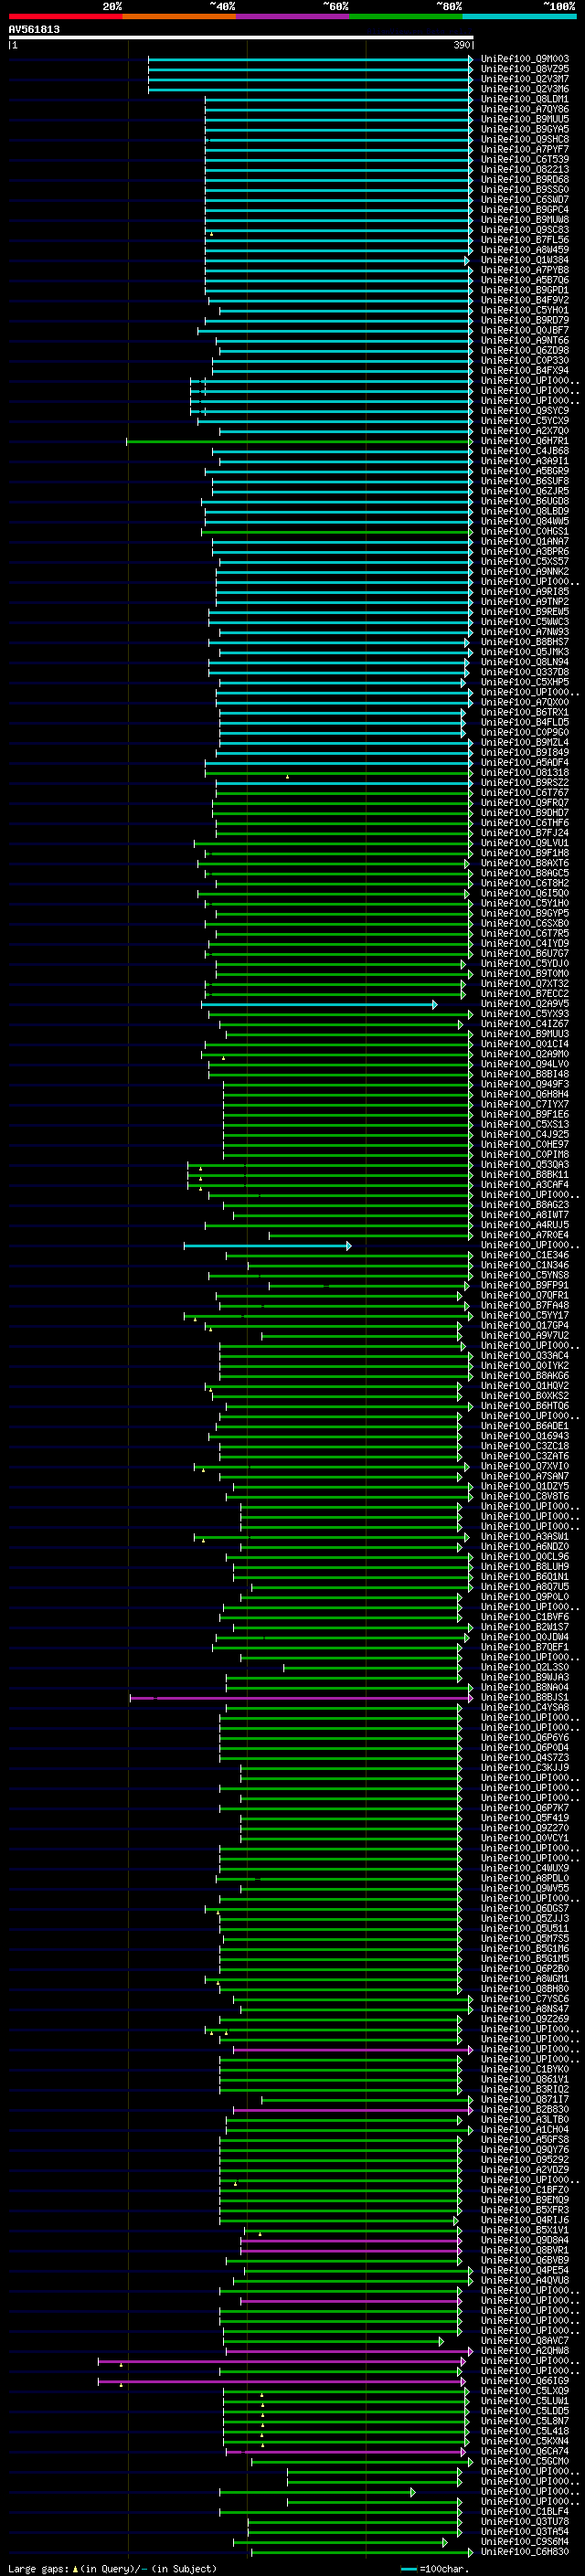Click the '=100char.' scale legend
This screenshot has width=585, height=2576.
coord(444,2568)
